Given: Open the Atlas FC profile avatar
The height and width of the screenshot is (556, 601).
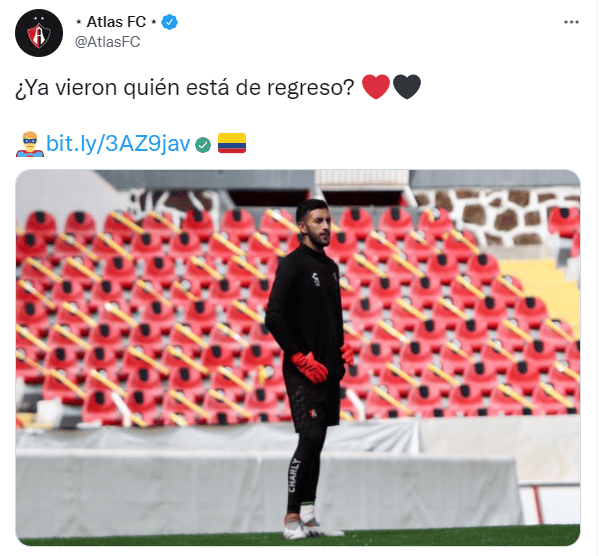Looking at the screenshot, I should pos(39,33).
